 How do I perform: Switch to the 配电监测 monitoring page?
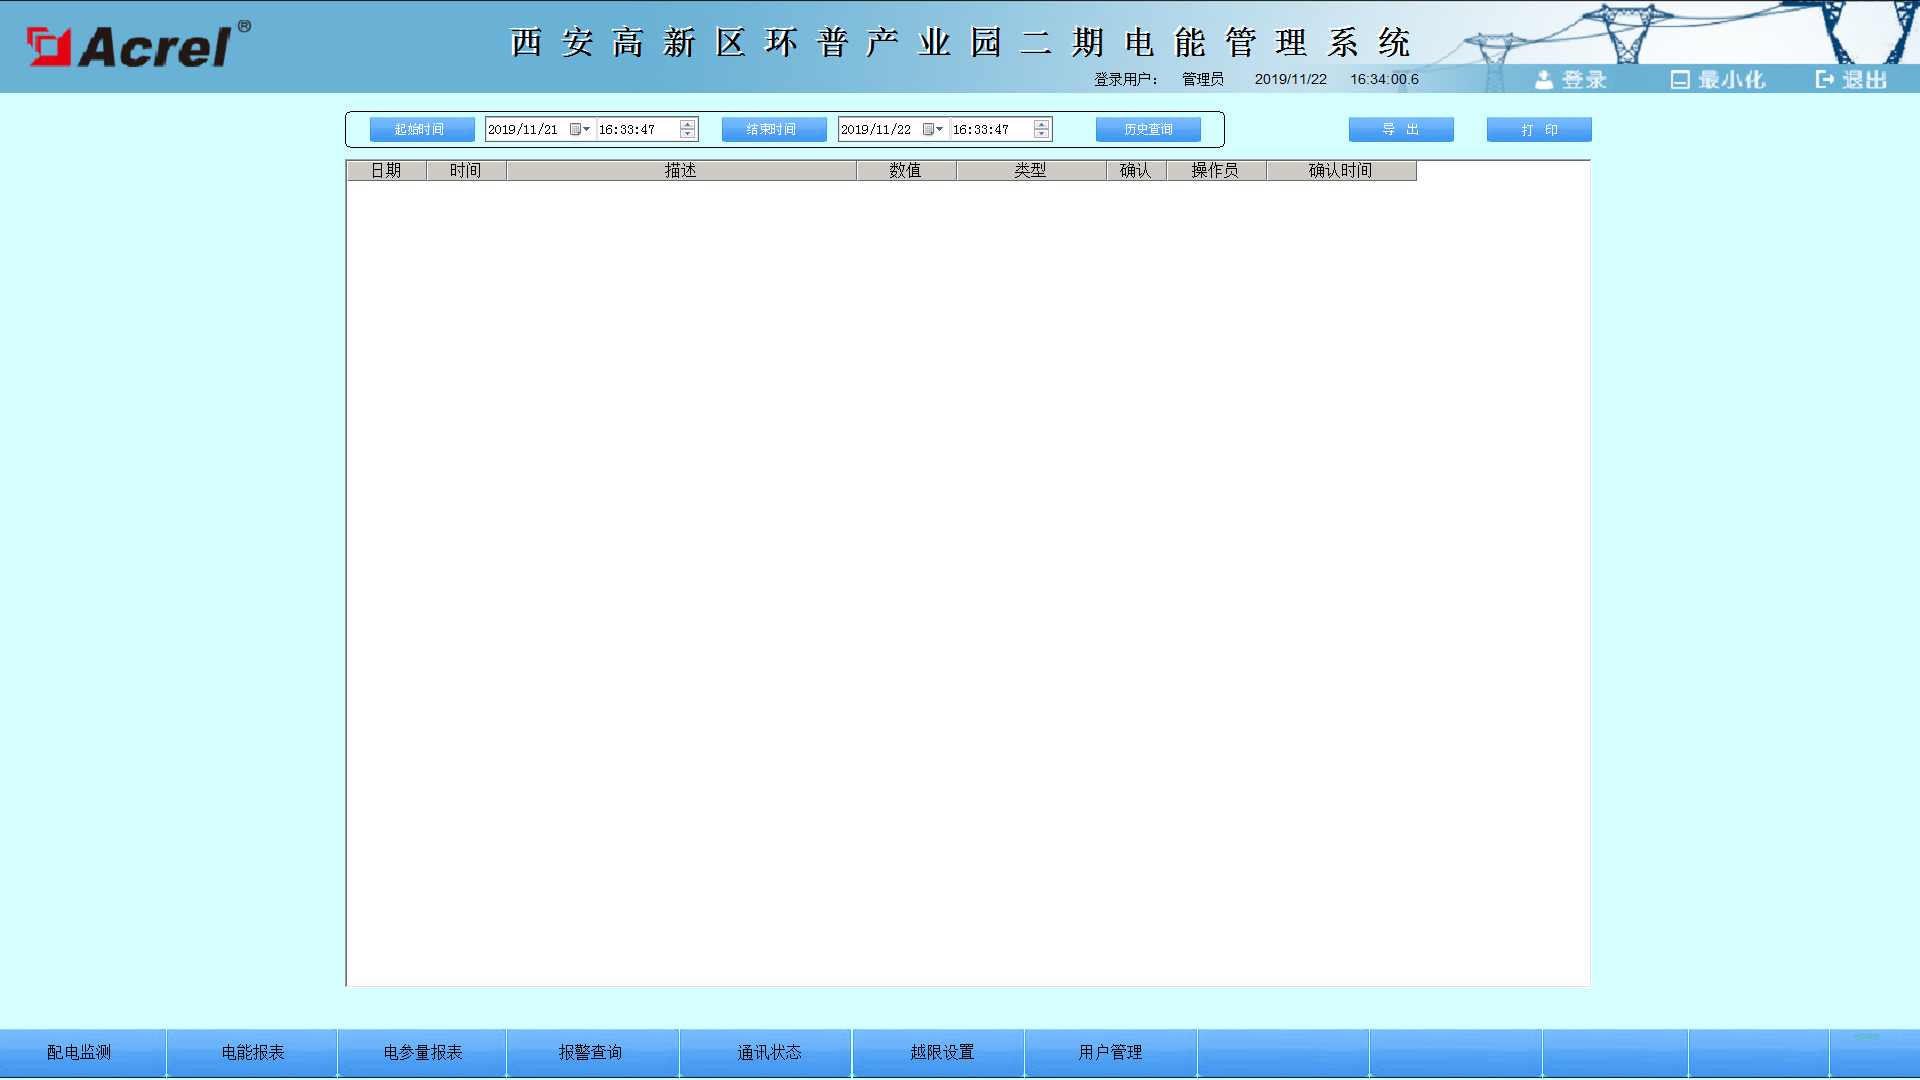tap(79, 1052)
